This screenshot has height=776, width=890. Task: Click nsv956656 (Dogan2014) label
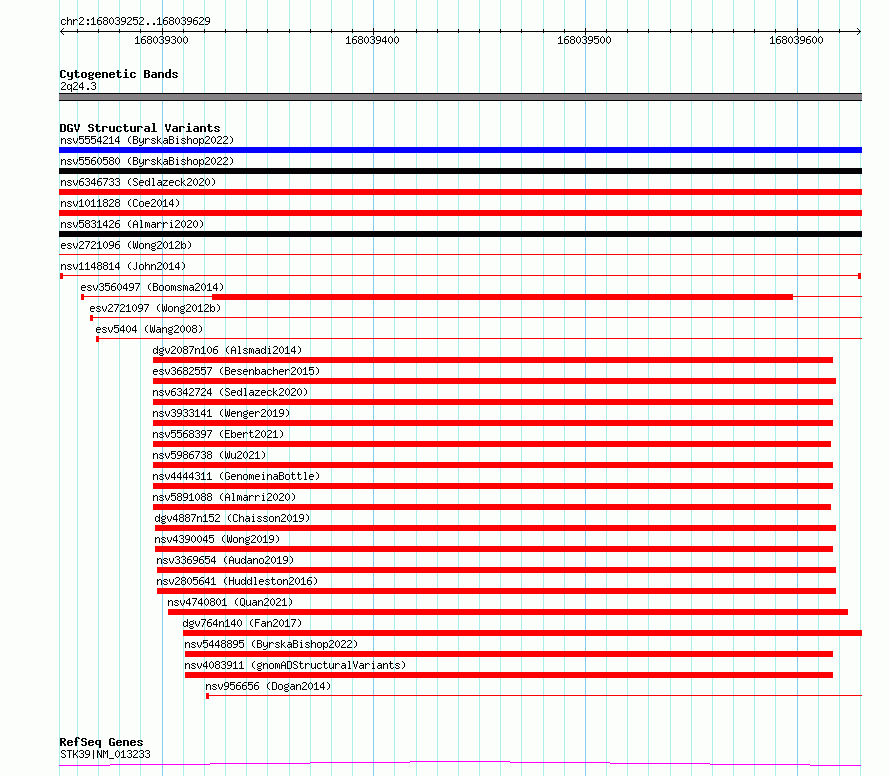click(x=268, y=686)
